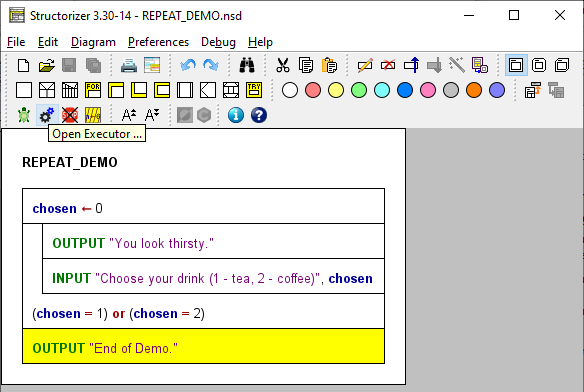Transmute element with magic wand icon
The width and height of the screenshot is (584, 392).
(457, 66)
